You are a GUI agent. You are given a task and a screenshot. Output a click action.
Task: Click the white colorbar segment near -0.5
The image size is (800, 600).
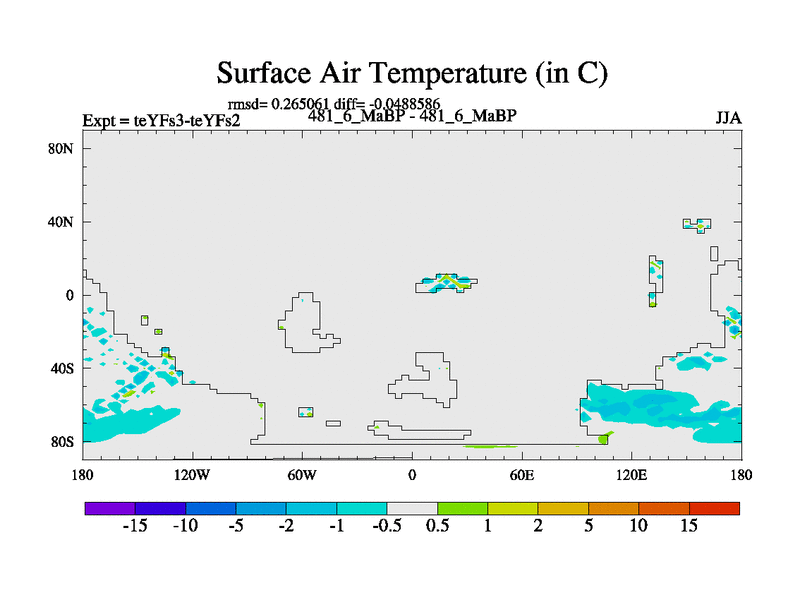click(x=412, y=508)
